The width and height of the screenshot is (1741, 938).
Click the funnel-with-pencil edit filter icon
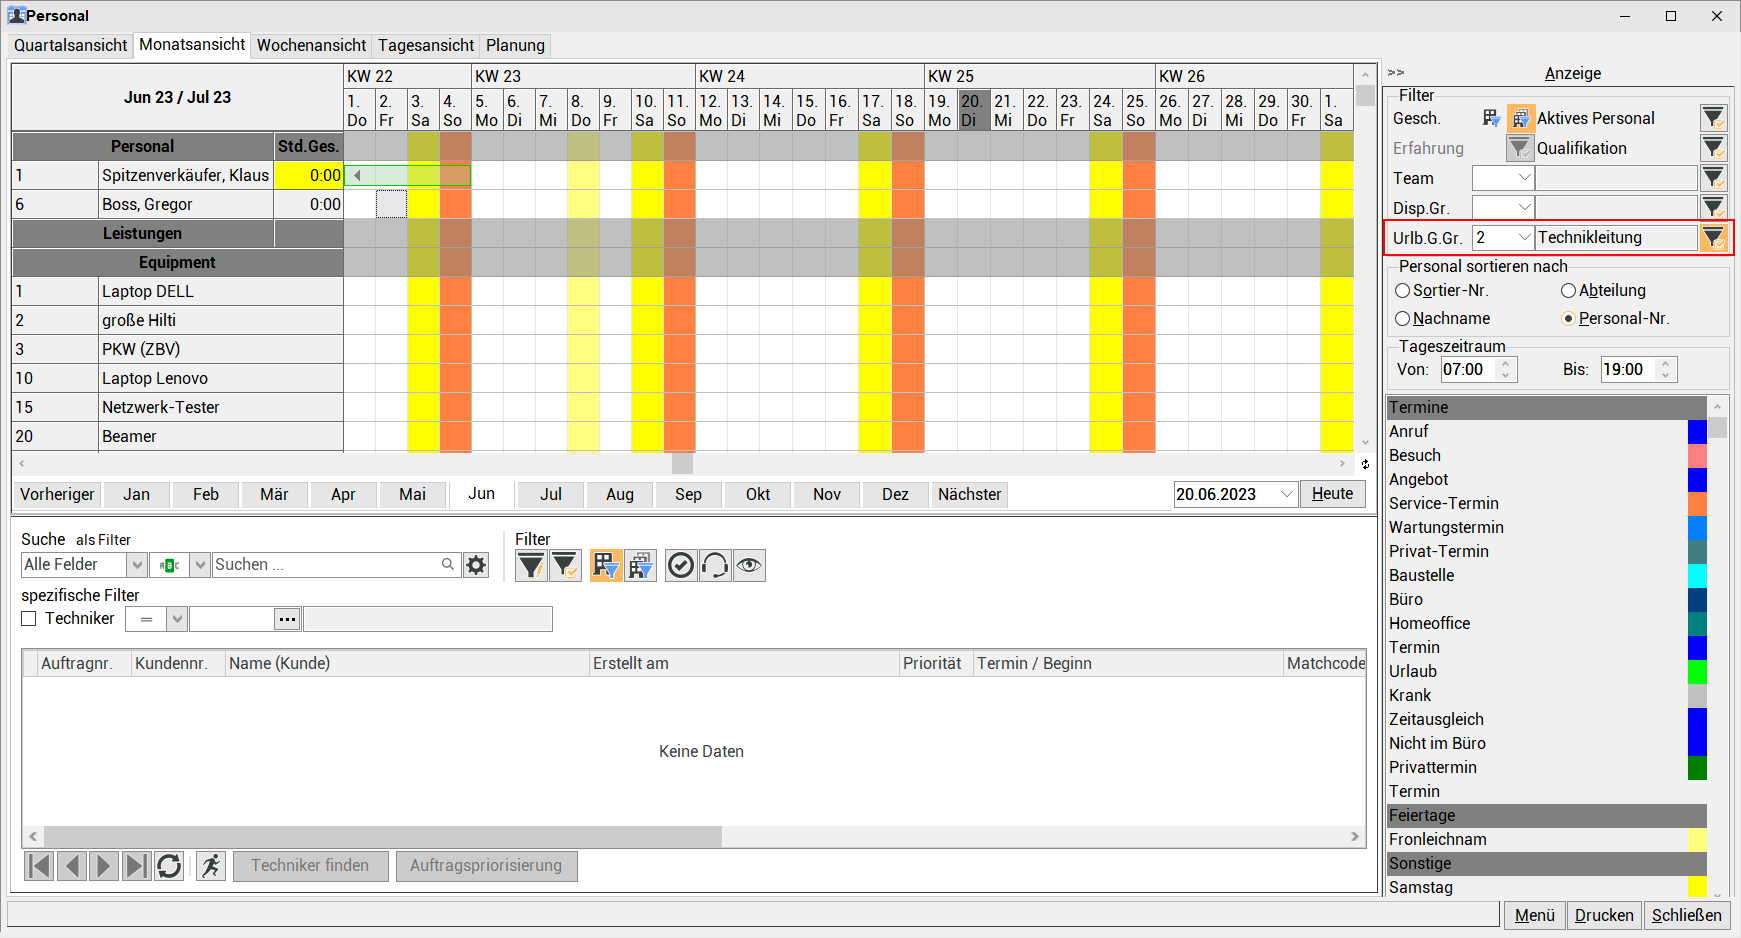[565, 566]
